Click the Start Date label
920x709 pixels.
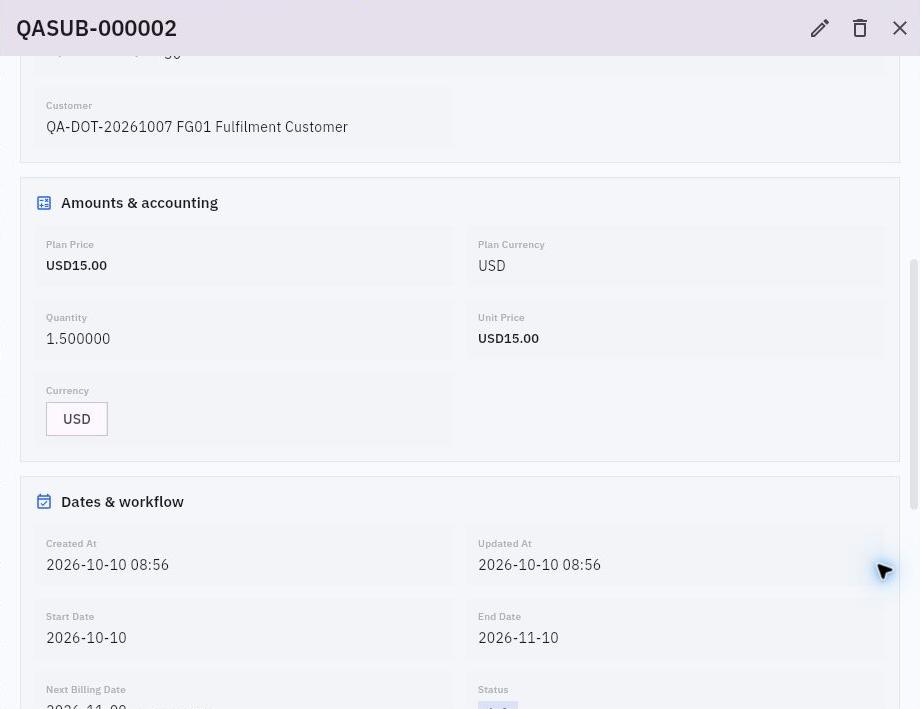(70, 617)
